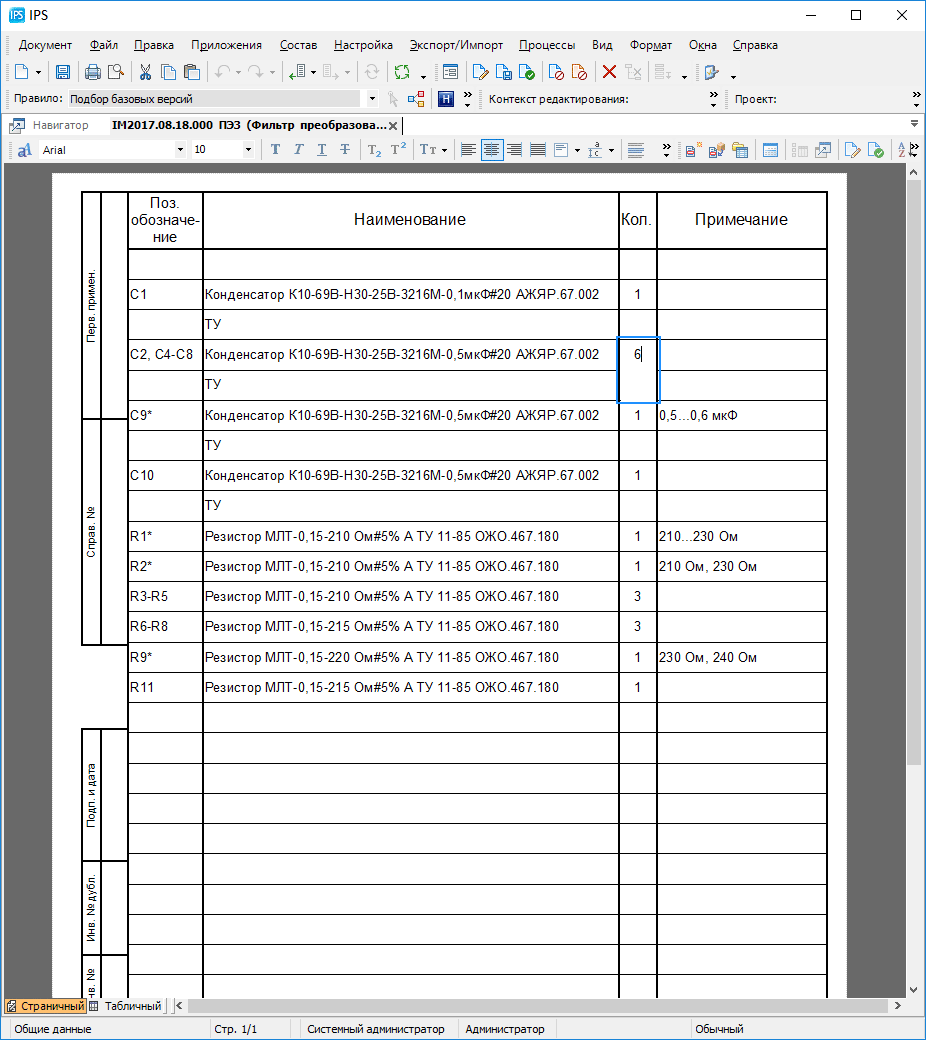Toggle center text alignment
The image size is (926, 1040).
click(x=491, y=150)
